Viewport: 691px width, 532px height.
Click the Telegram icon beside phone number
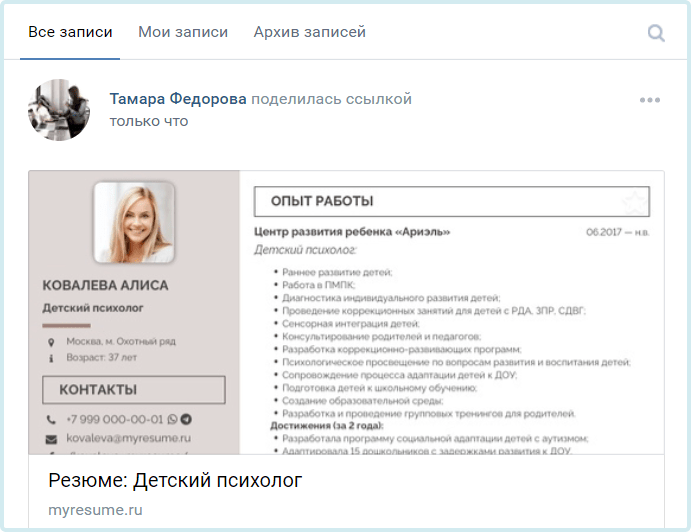(x=186, y=419)
